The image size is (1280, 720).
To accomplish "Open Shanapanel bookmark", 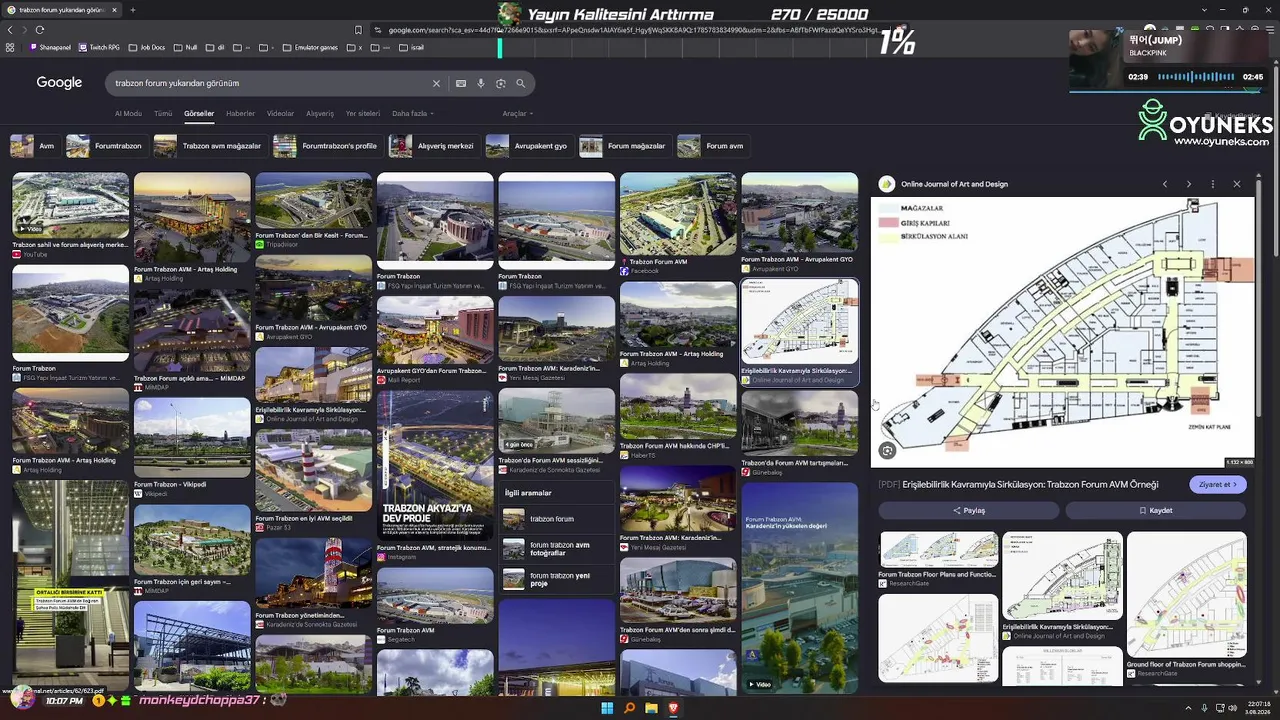I will (51, 47).
